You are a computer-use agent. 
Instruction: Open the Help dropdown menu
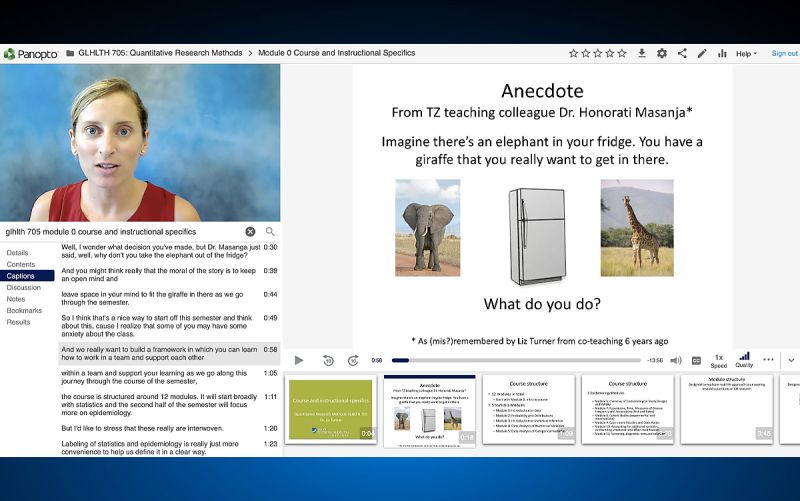(746, 54)
